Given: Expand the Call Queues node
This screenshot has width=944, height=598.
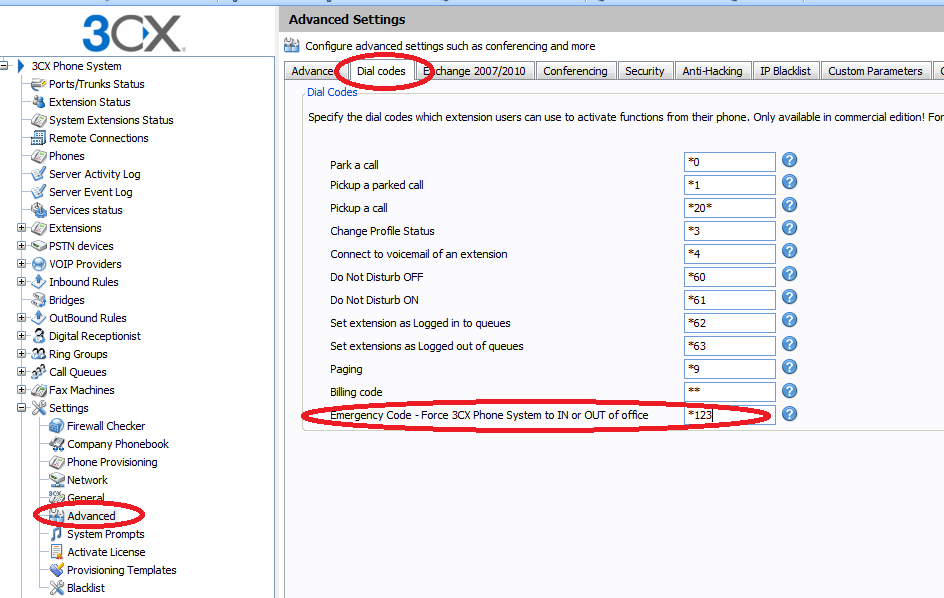Looking at the screenshot, I should pyautogui.click(x=22, y=372).
